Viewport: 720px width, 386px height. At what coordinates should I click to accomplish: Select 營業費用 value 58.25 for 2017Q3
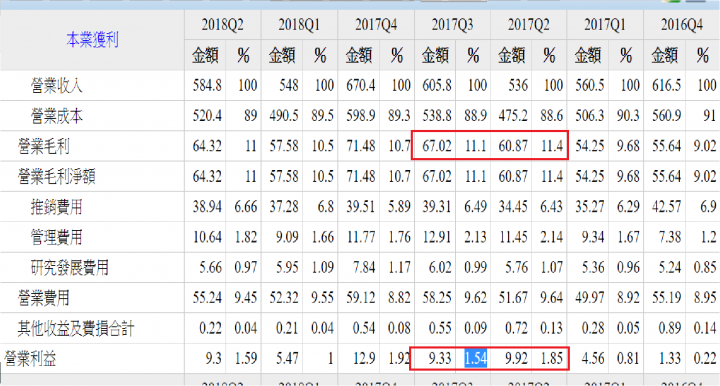pos(437,297)
